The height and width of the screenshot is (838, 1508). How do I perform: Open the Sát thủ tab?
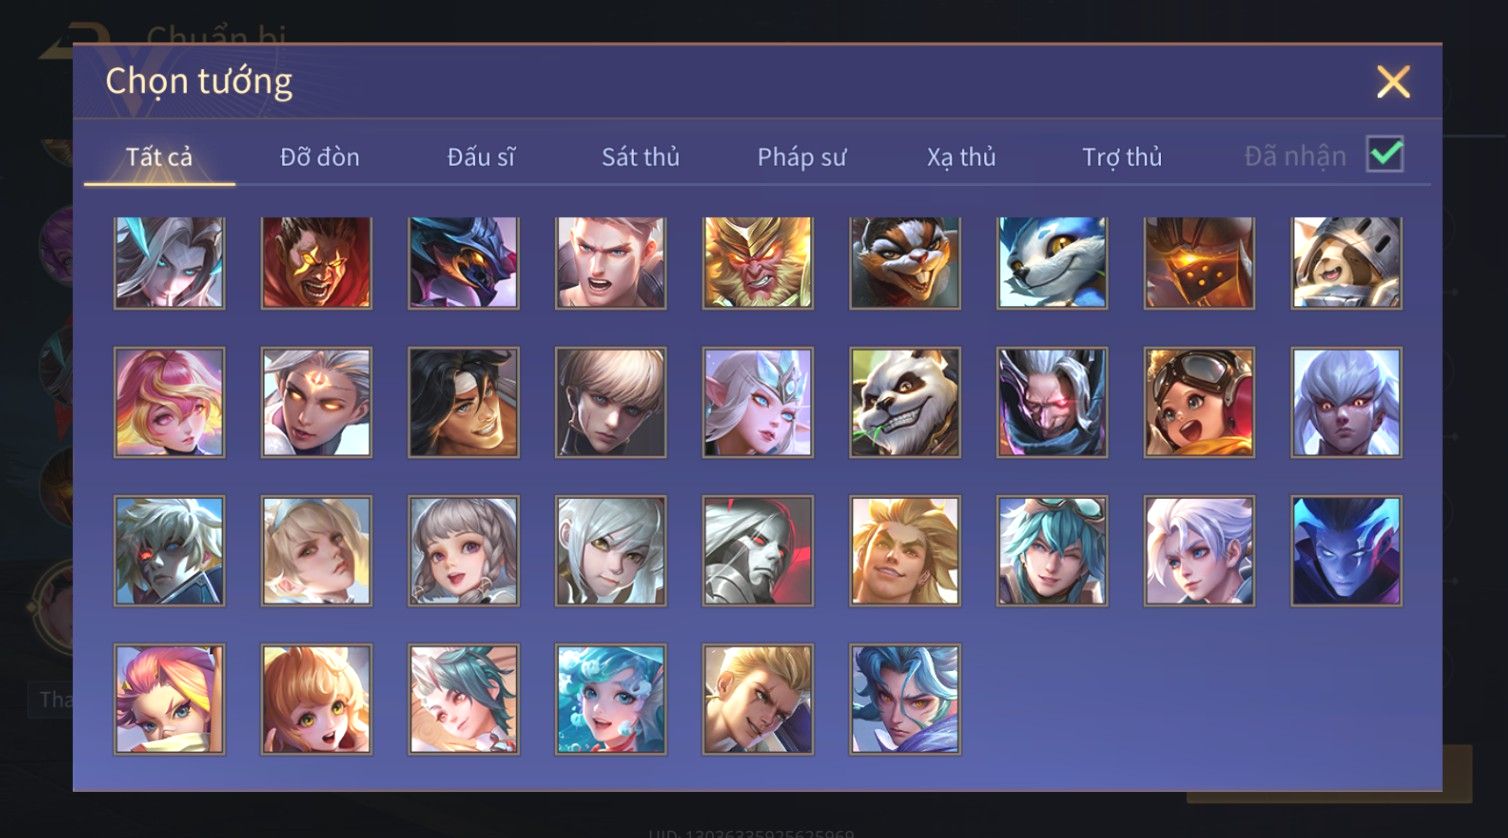[640, 157]
